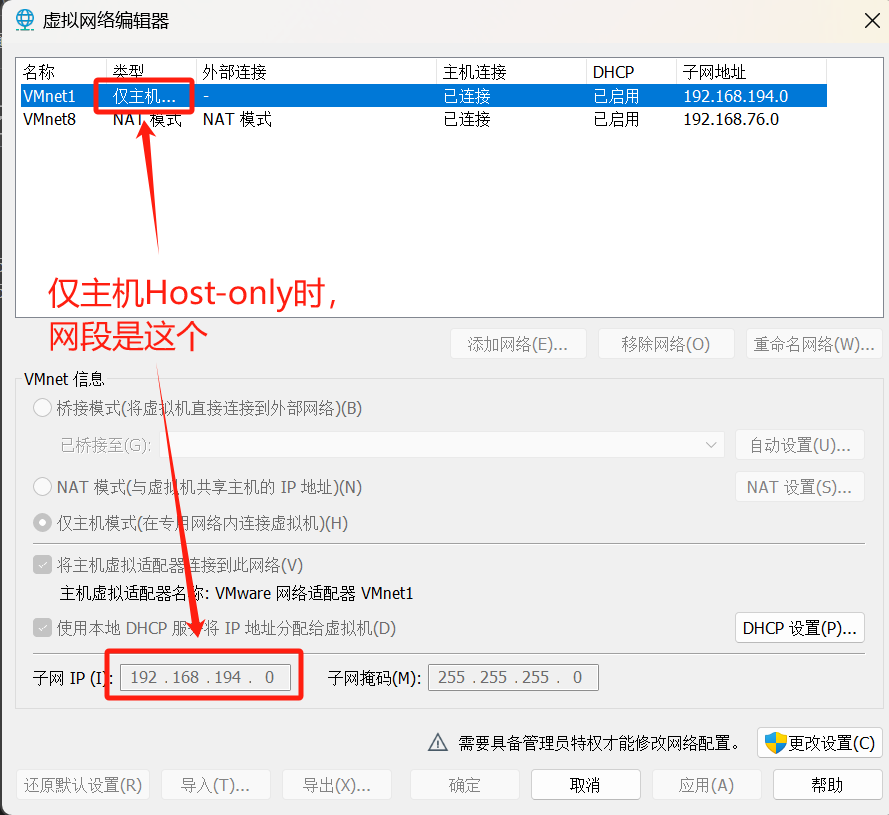The image size is (889, 815).
Task: Click the 主机连接 column header
Action: (511, 71)
